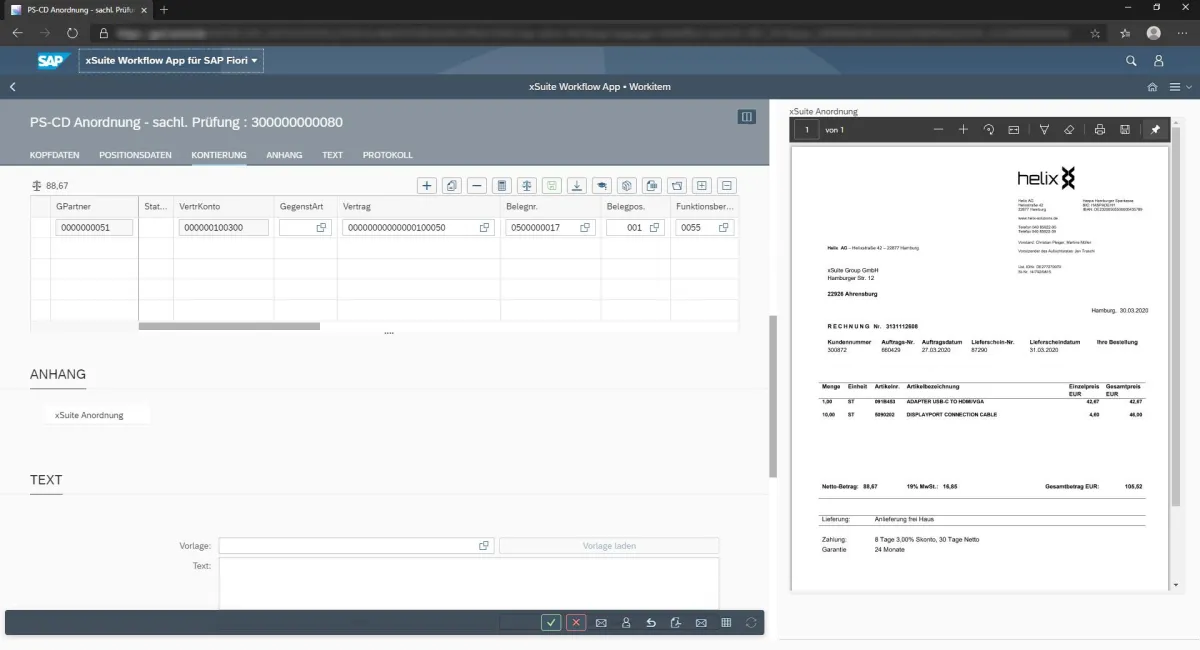1200x650 pixels.
Task: Open xSuite Workflow App dropdown menu
Action: point(172,61)
